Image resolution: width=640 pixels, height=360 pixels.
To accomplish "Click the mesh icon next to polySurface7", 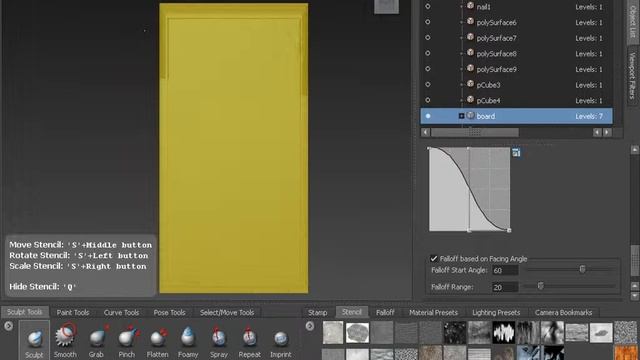I will pyautogui.click(x=470, y=37).
